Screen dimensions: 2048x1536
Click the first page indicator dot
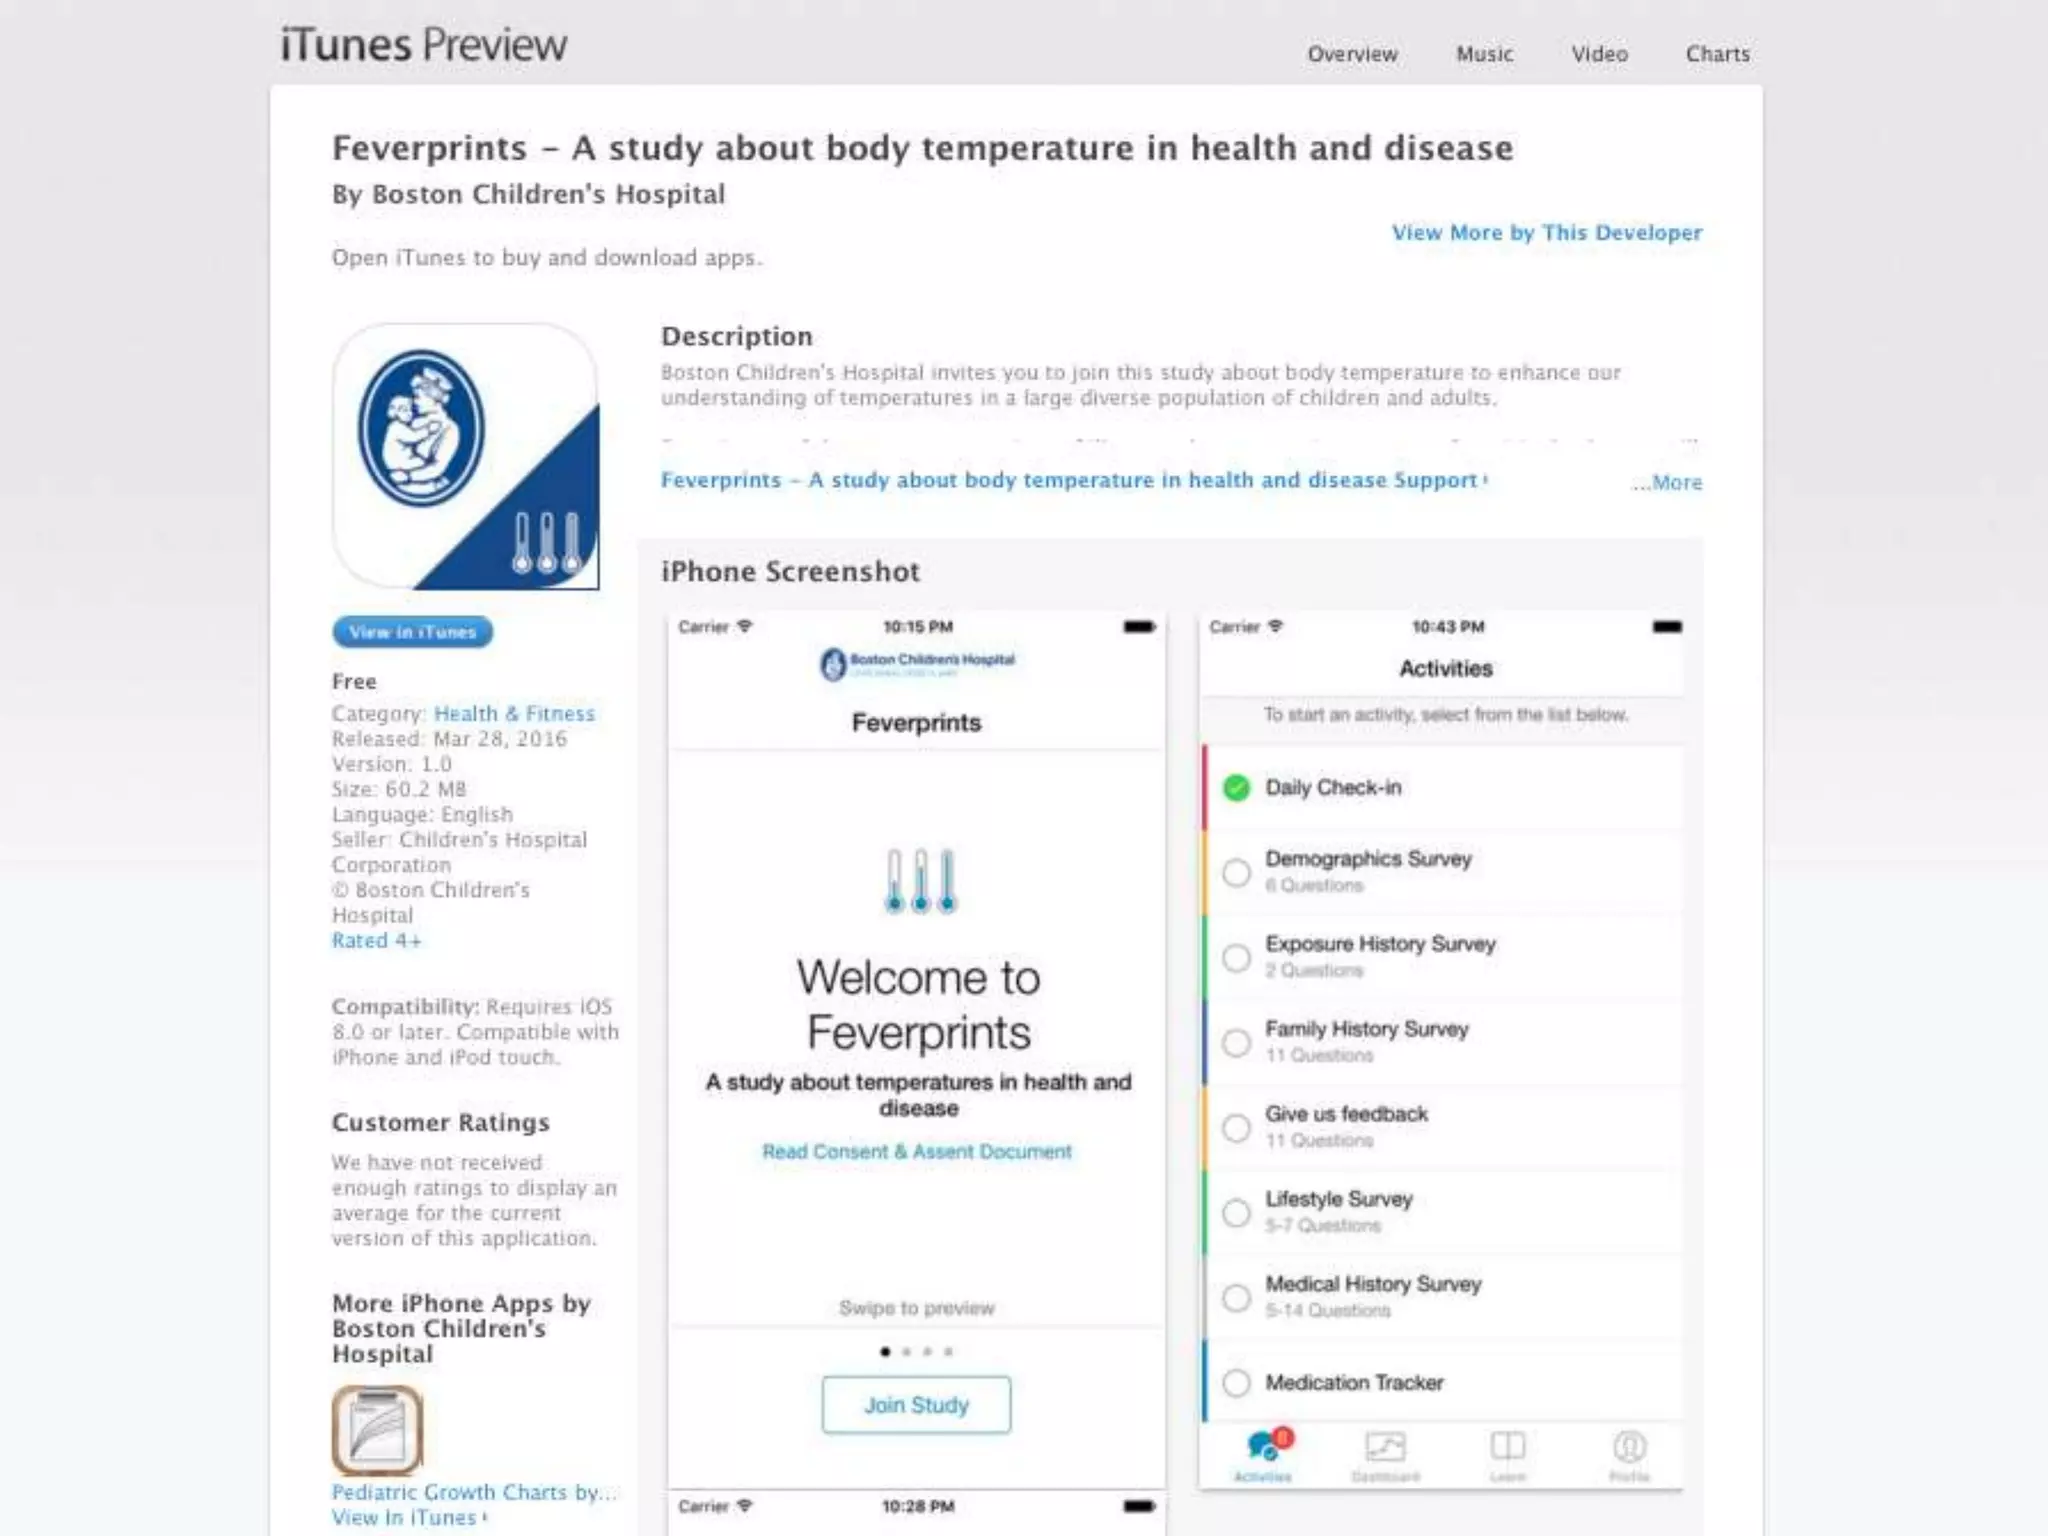(885, 1352)
